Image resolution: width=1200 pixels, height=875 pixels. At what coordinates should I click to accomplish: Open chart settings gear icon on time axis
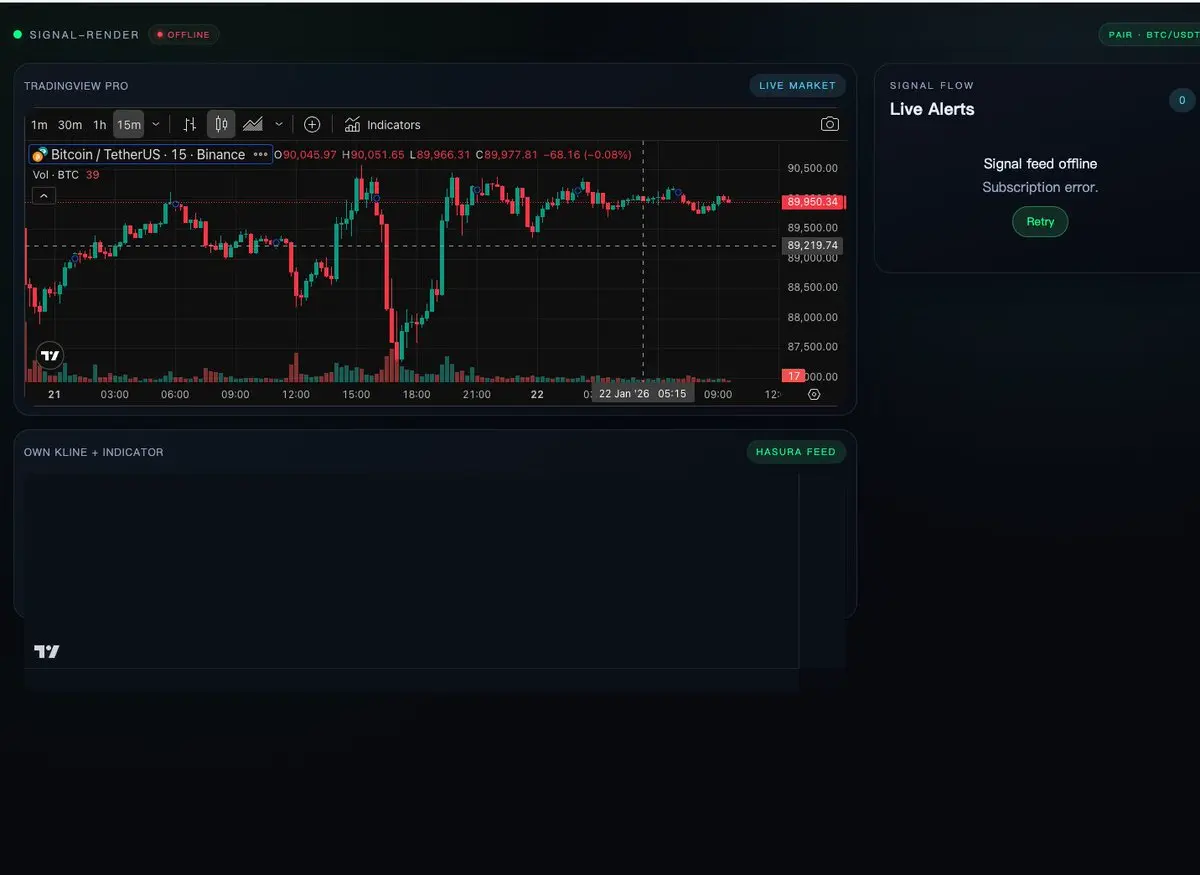coord(814,395)
